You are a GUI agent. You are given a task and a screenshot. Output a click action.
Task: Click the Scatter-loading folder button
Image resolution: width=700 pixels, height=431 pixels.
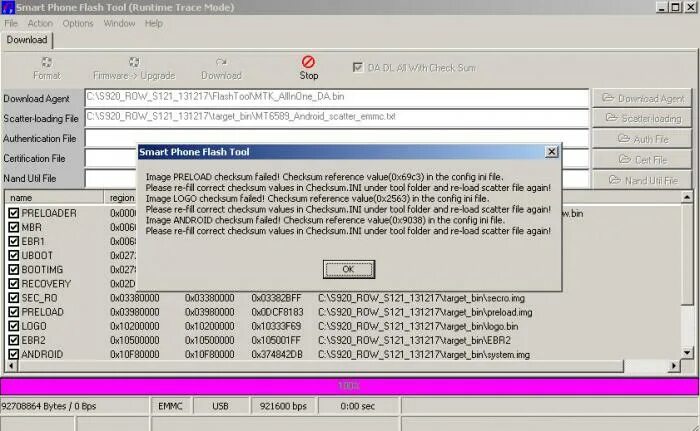(642, 118)
